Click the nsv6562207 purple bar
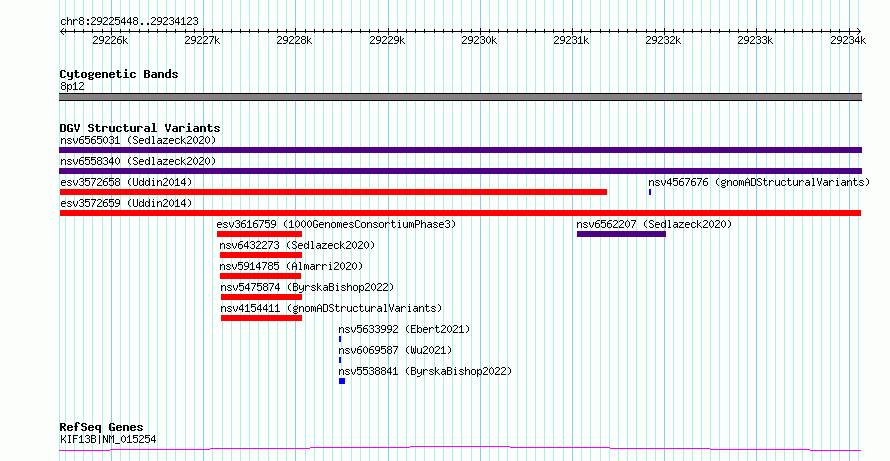 tap(622, 234)
